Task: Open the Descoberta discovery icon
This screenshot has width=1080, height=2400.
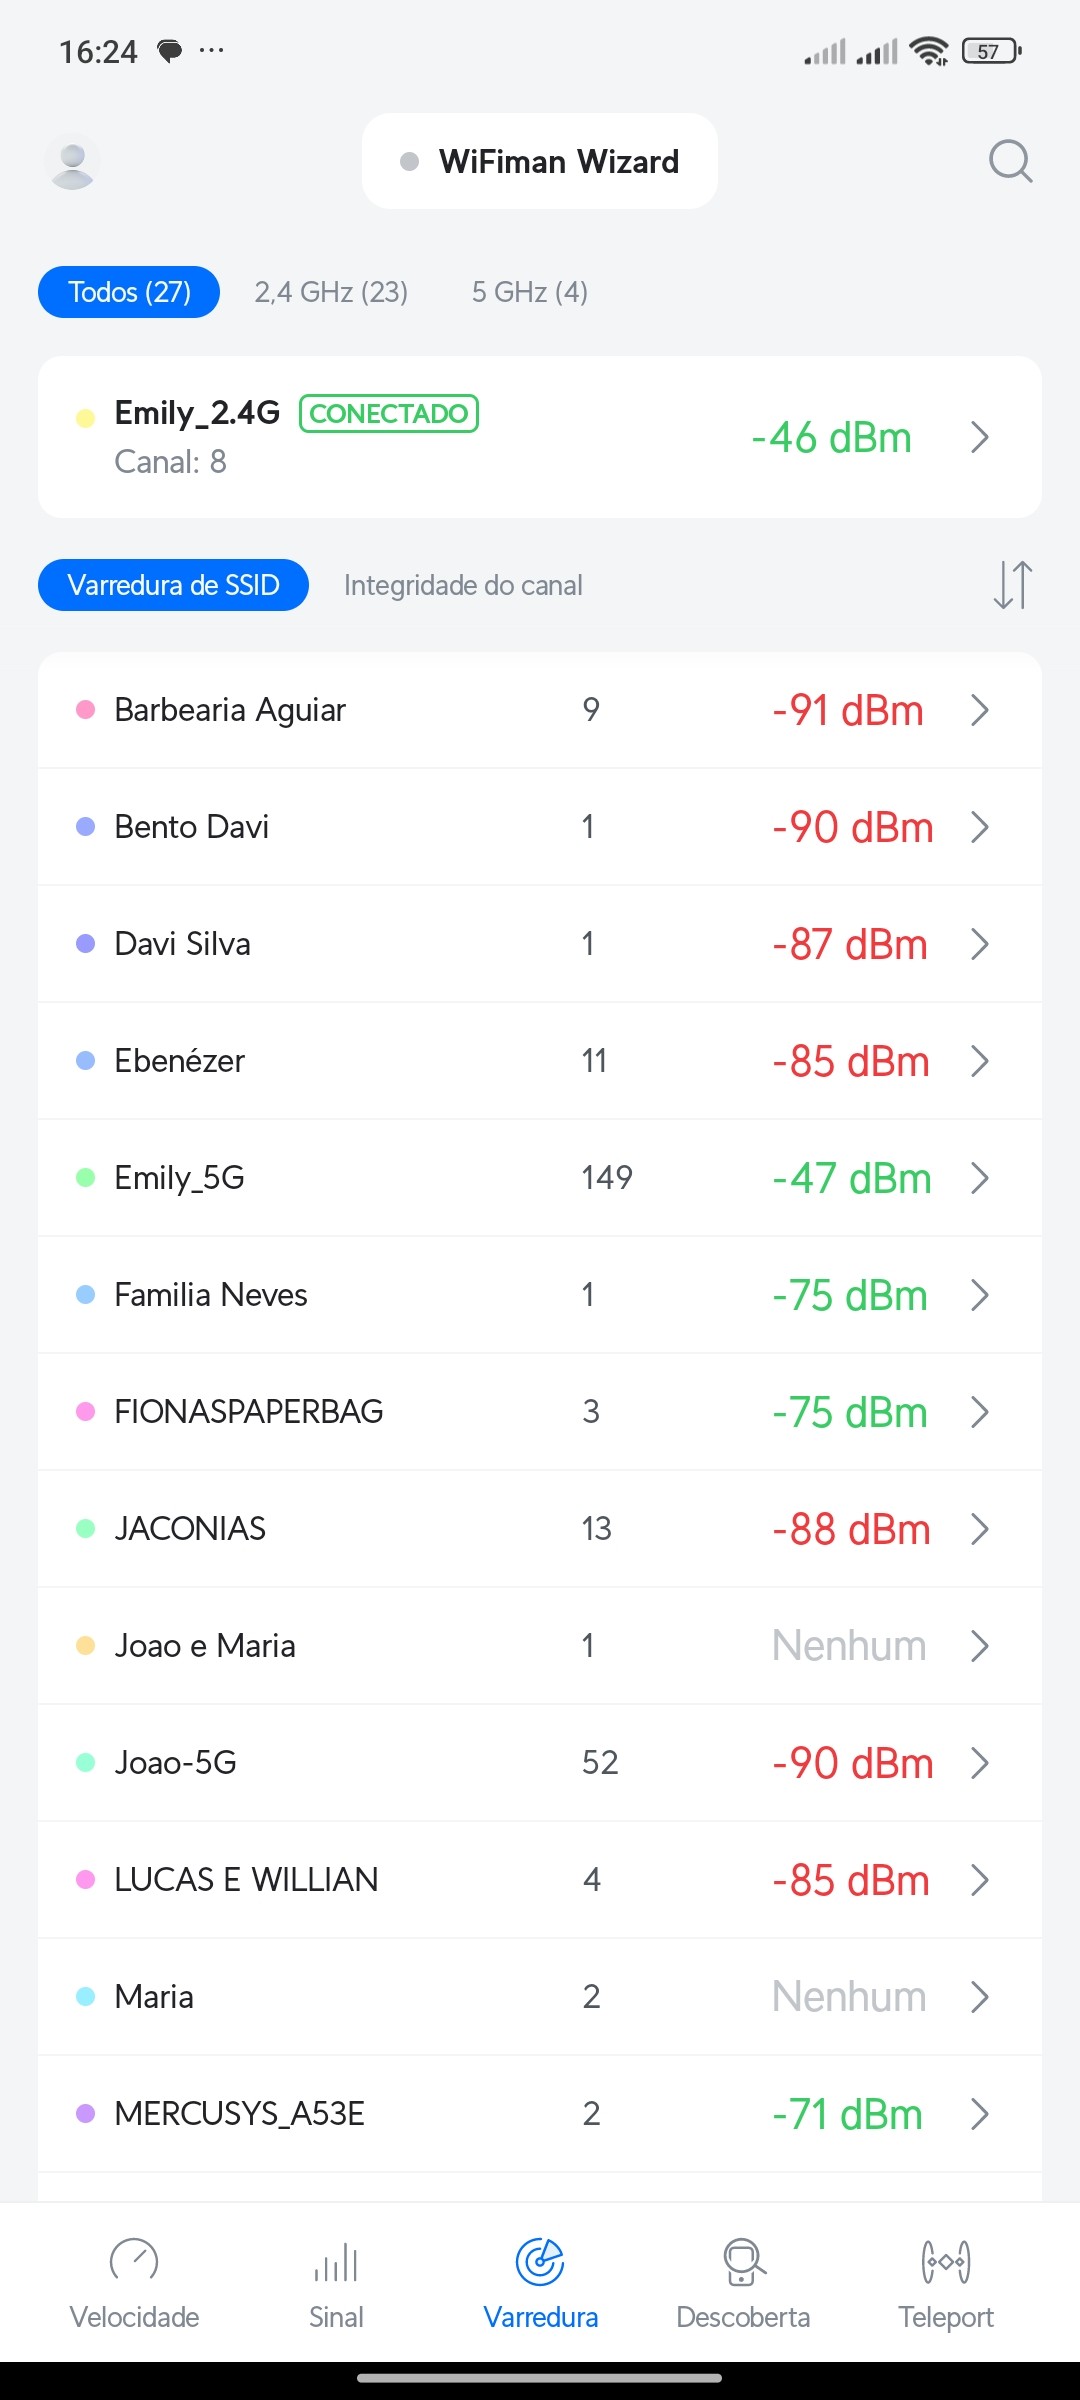Action: (x=743, y=2262)
